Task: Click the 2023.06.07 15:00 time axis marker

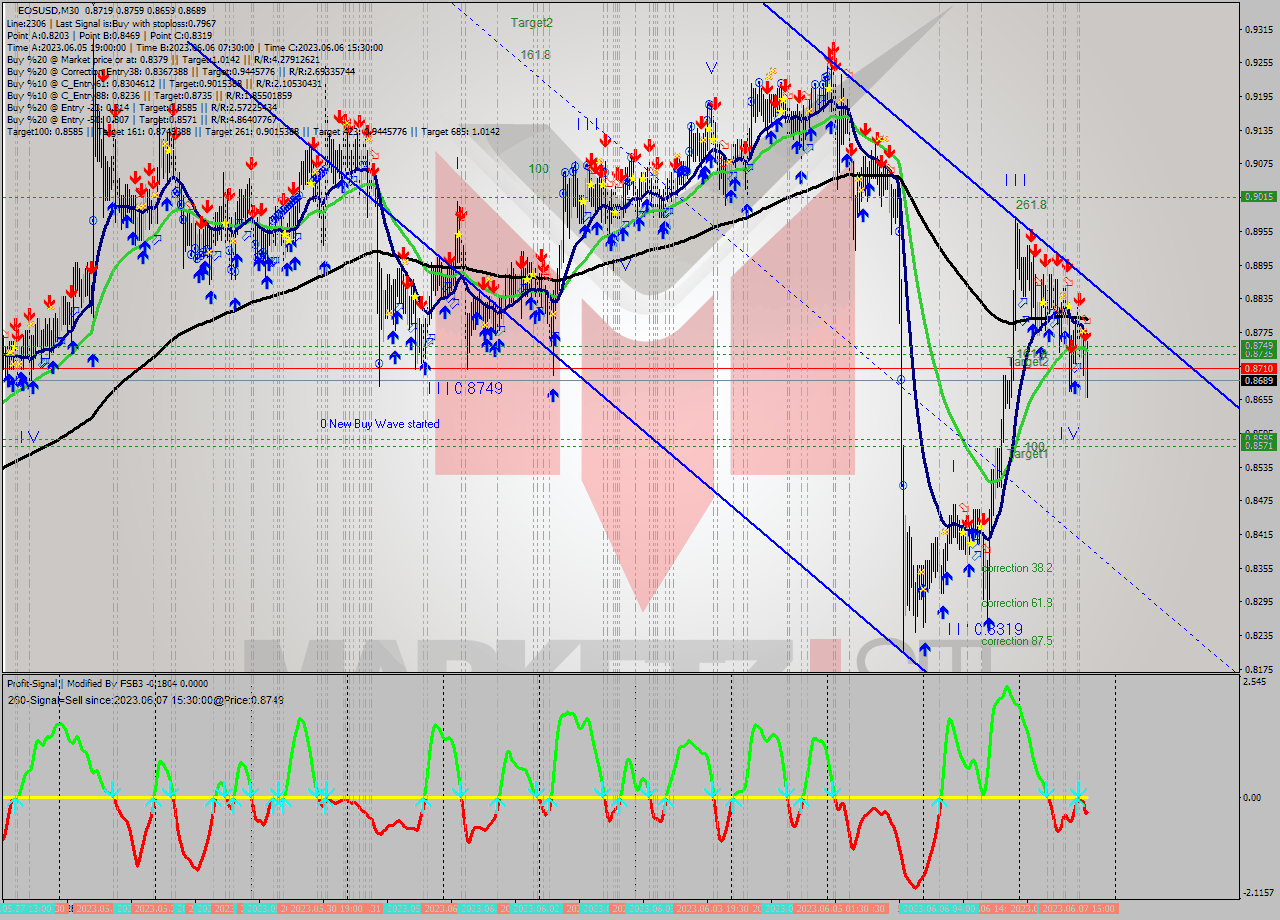Action: 1078,908
